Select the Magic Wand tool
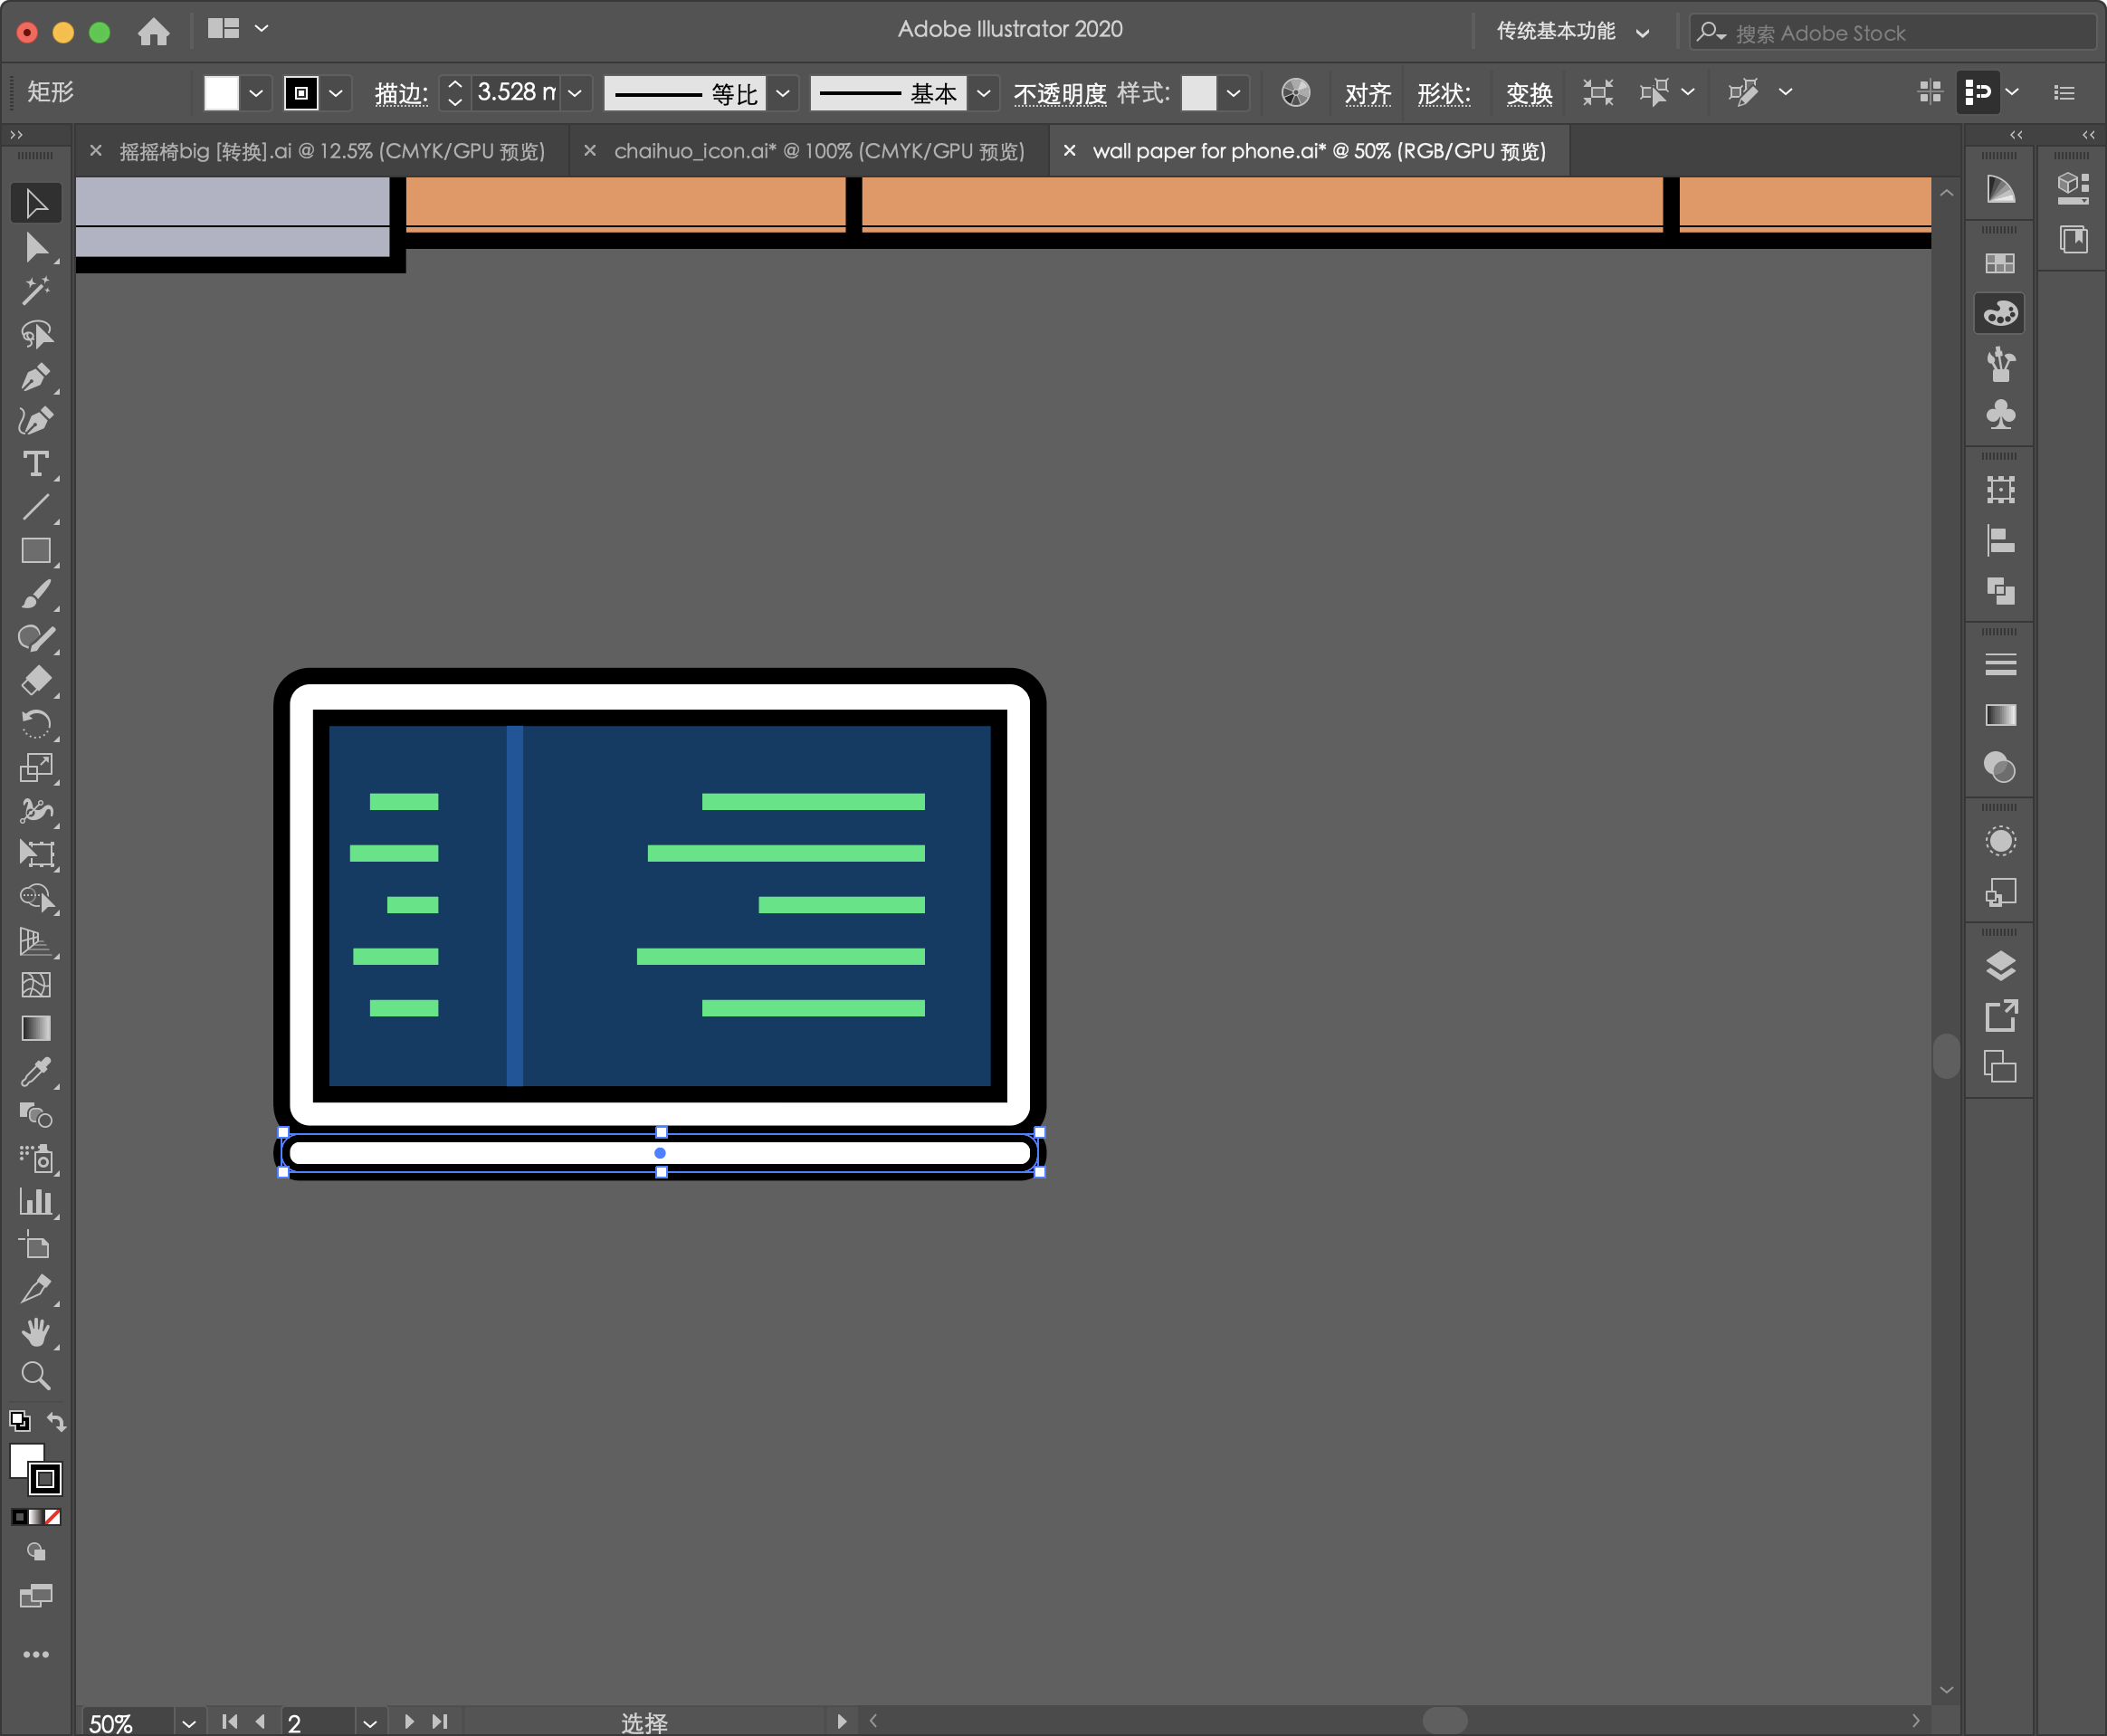 click(36, 290)
